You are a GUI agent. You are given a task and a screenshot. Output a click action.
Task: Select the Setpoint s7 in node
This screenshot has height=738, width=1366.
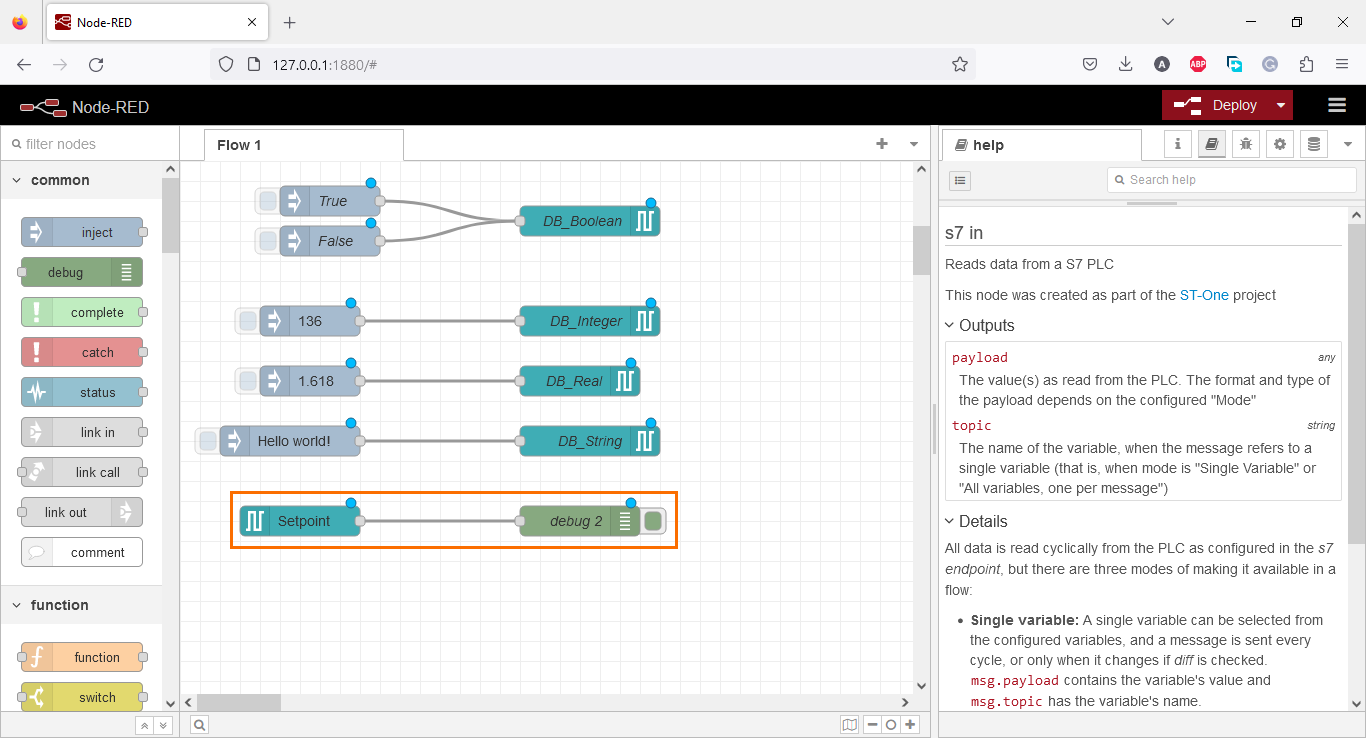click(x=300, y=521)
